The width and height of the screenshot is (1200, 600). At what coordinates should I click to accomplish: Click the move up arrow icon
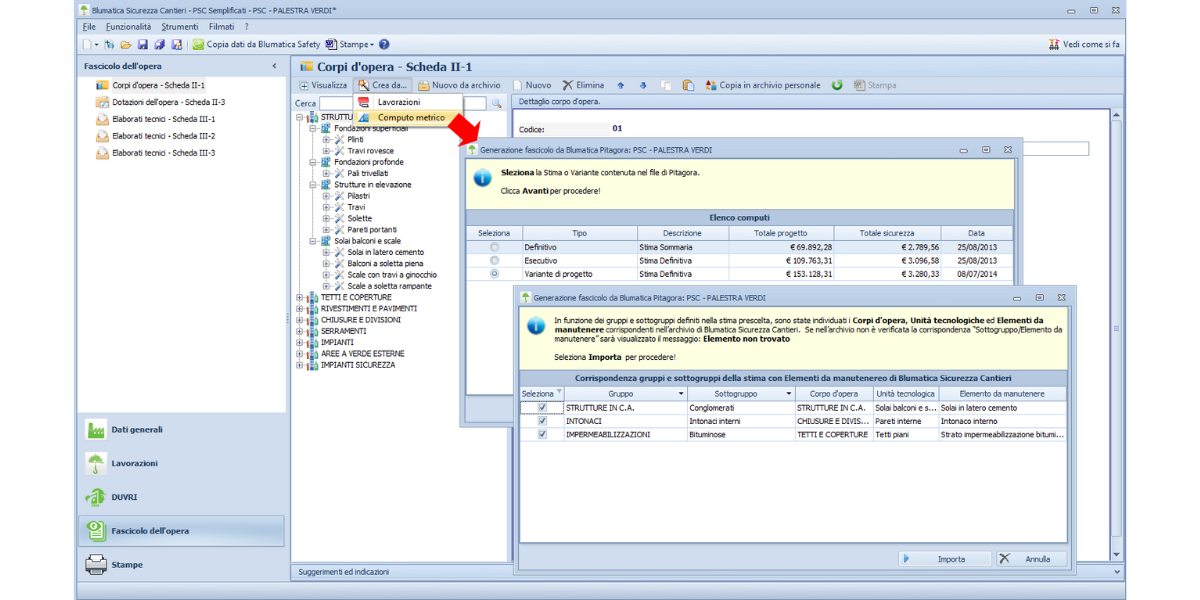[620, 86]
